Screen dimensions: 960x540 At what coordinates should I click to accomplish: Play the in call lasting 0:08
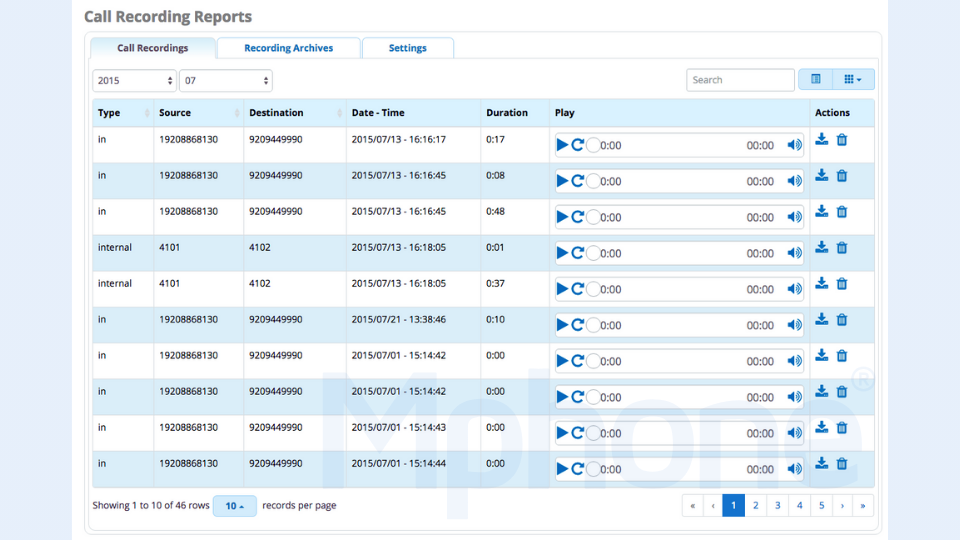coord(562,181)
